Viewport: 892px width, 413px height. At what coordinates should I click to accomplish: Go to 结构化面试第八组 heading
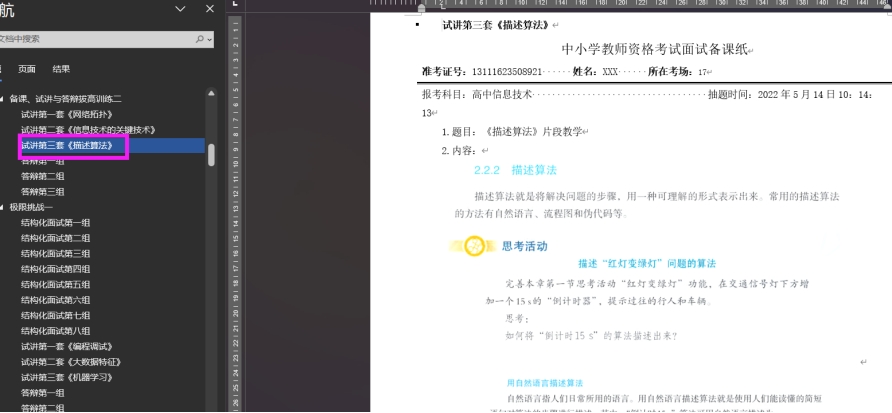tap(56, 330)
